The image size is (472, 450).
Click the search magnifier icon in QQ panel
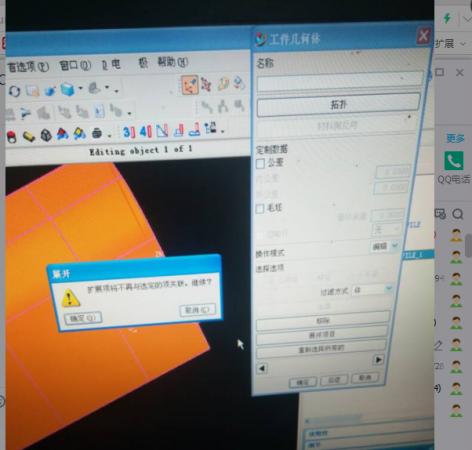(458, 214)
